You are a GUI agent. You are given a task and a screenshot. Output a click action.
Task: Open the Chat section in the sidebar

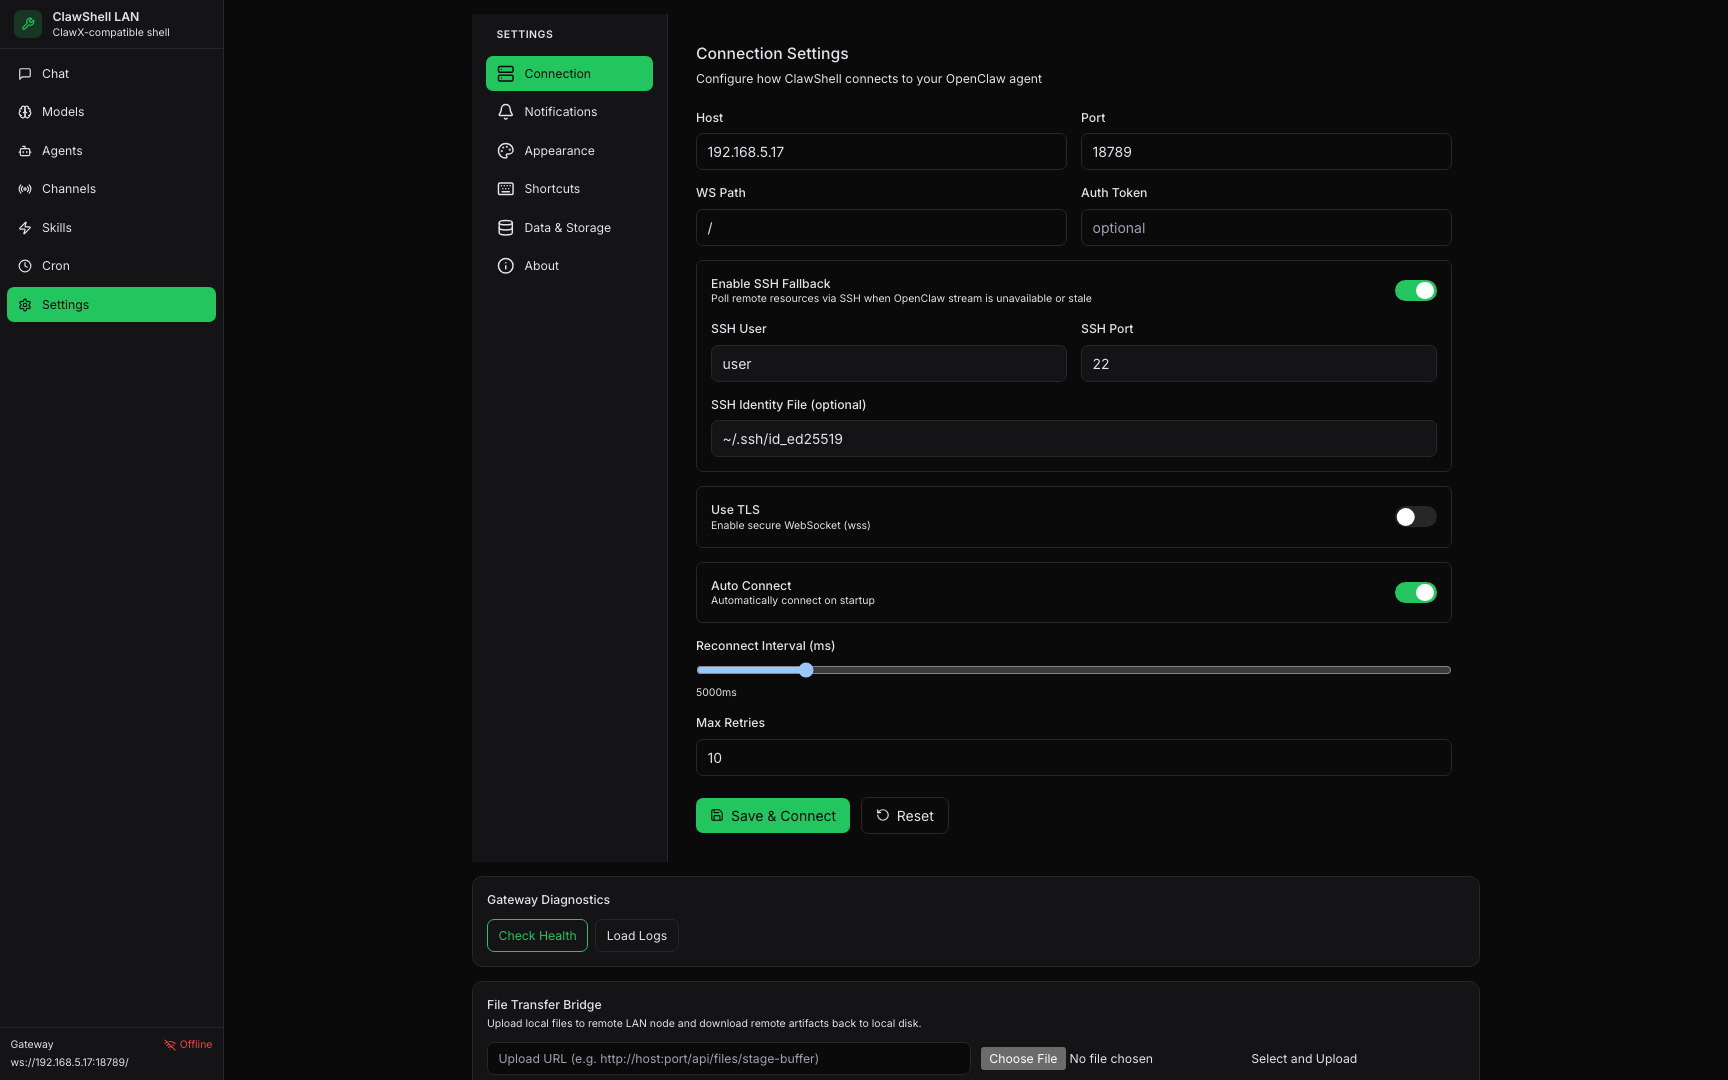55,73
